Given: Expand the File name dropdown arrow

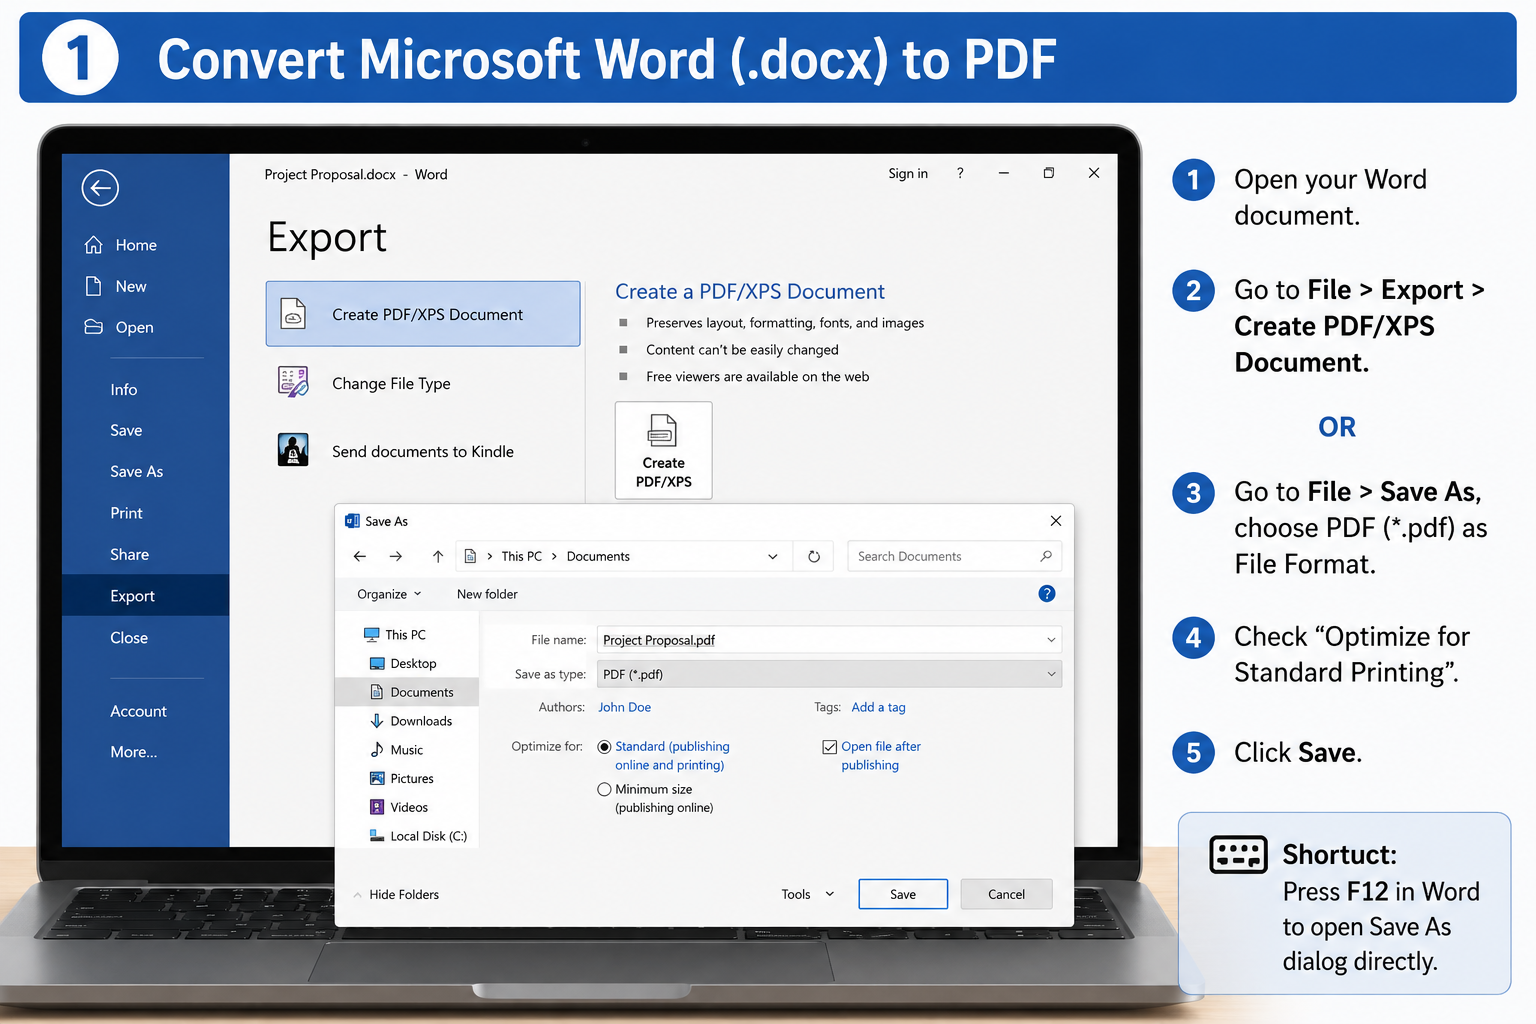Looking at the screenshot, I should point(1051,640).
